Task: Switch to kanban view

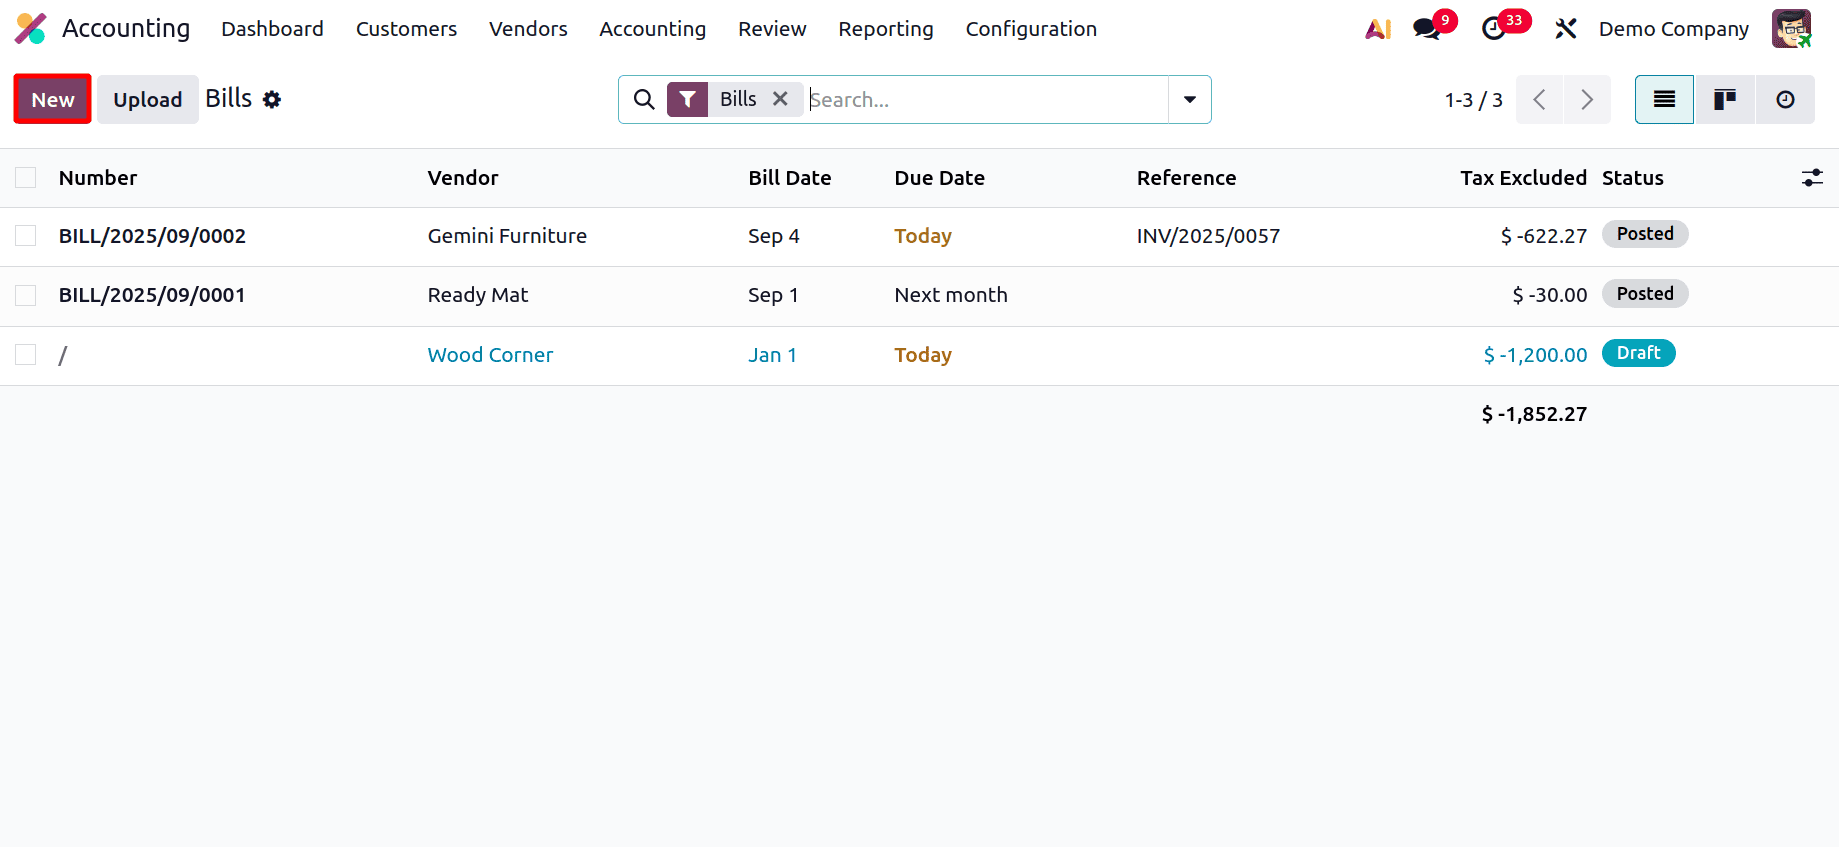Action: [x=1725, y=99]
